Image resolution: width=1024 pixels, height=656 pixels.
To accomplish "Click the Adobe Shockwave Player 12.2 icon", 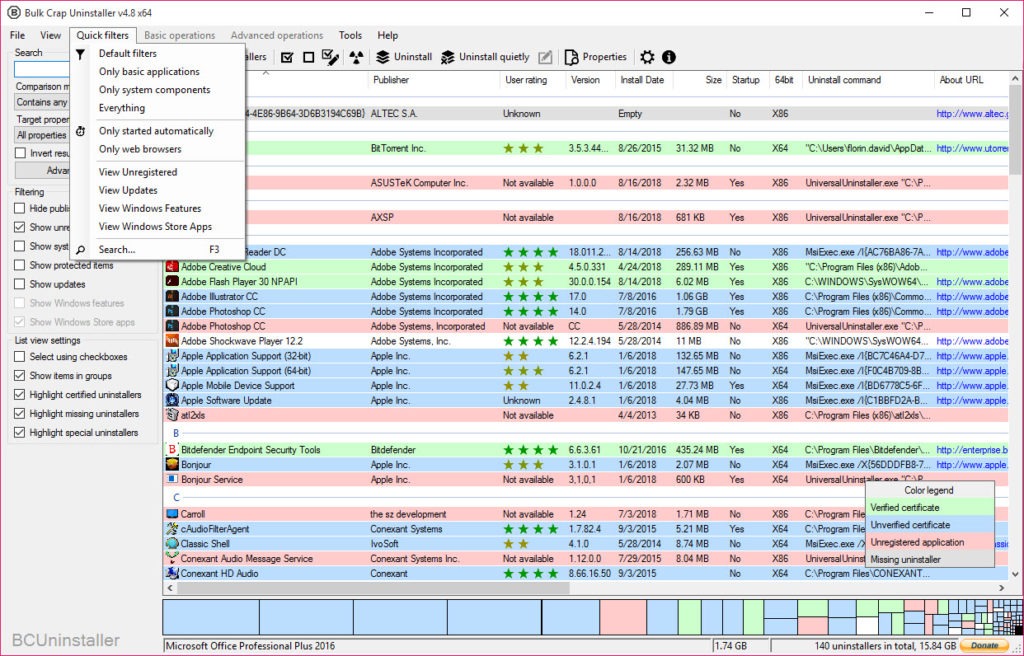I will click(x=172, y=341).
